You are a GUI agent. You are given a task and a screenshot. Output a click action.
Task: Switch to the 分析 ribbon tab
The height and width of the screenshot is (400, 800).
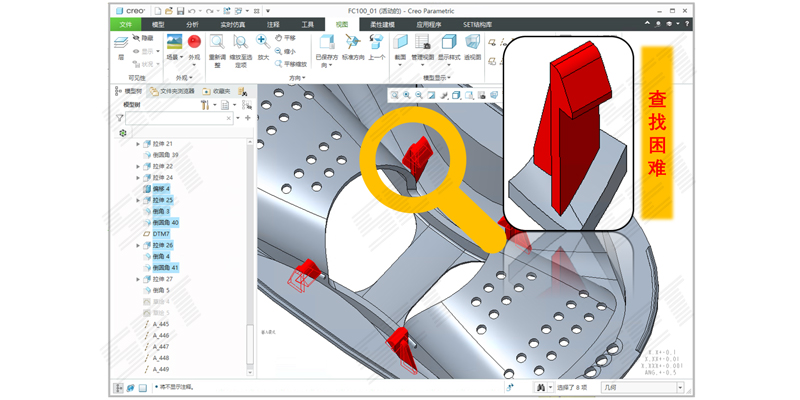click(192, 24)
